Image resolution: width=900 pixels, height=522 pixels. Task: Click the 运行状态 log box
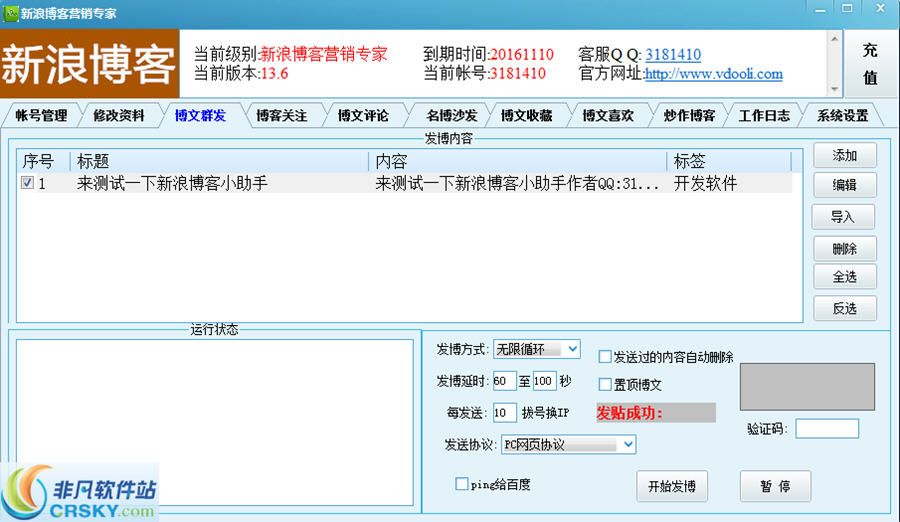[x=215, y=422]
